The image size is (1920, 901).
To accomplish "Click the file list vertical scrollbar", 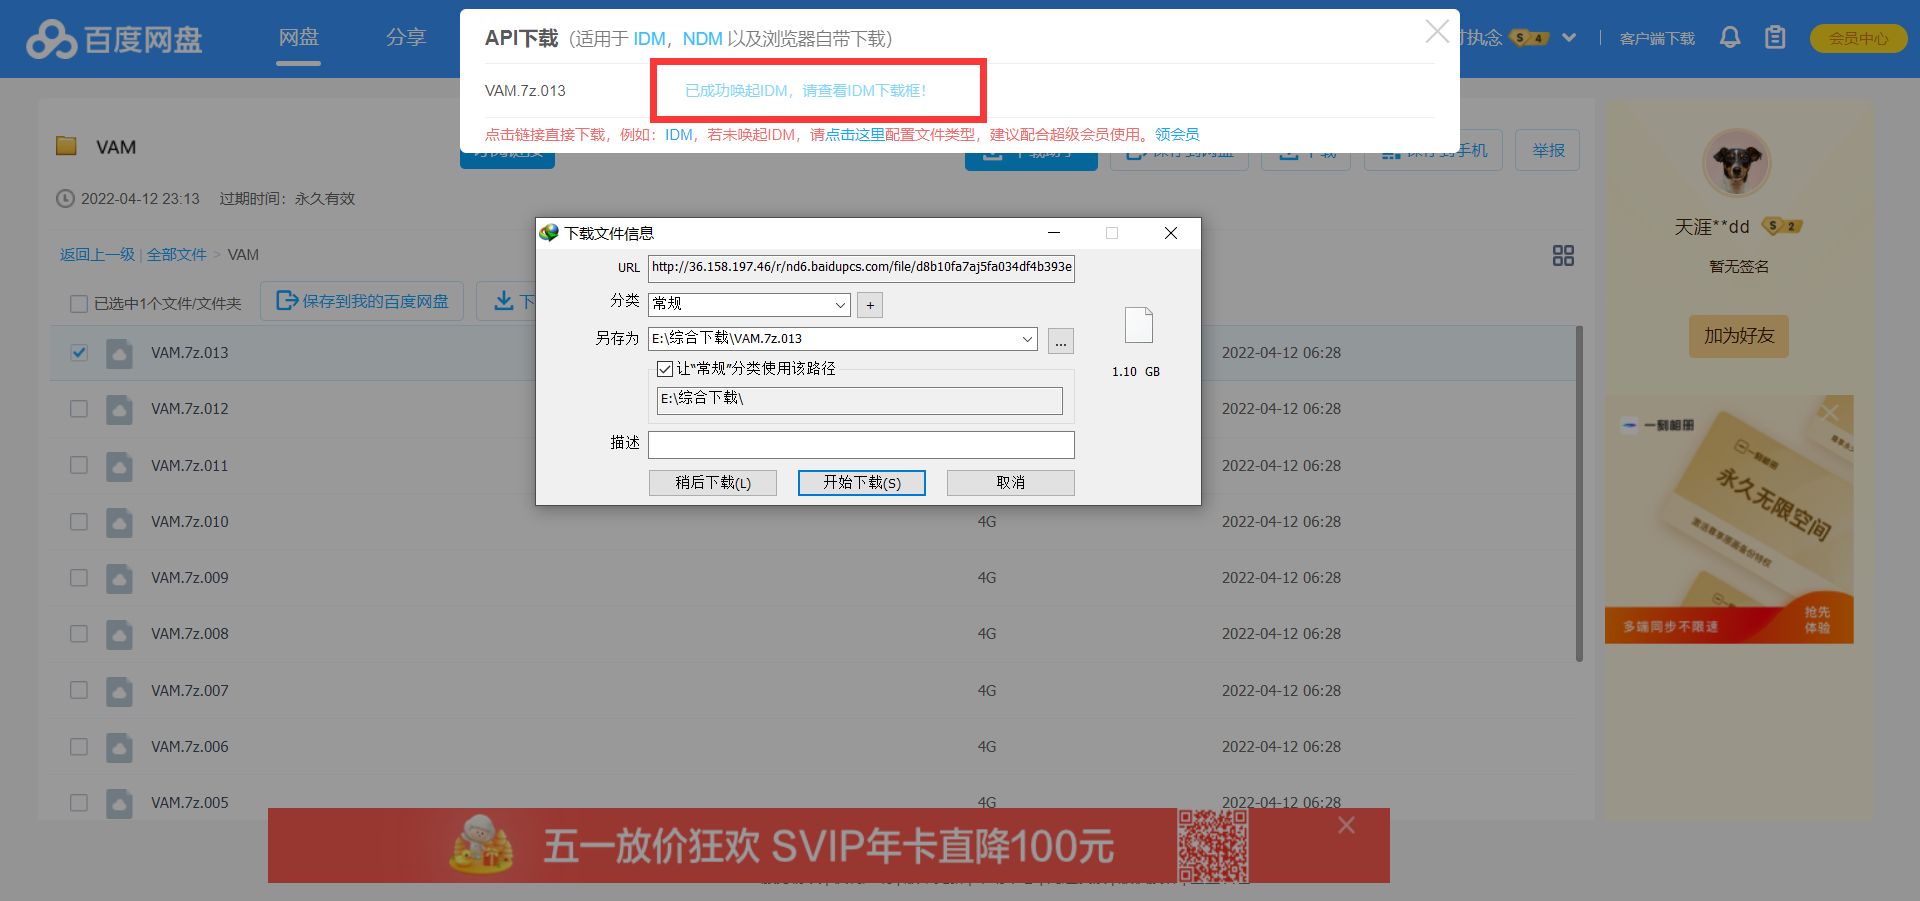I will (1579, 494).
